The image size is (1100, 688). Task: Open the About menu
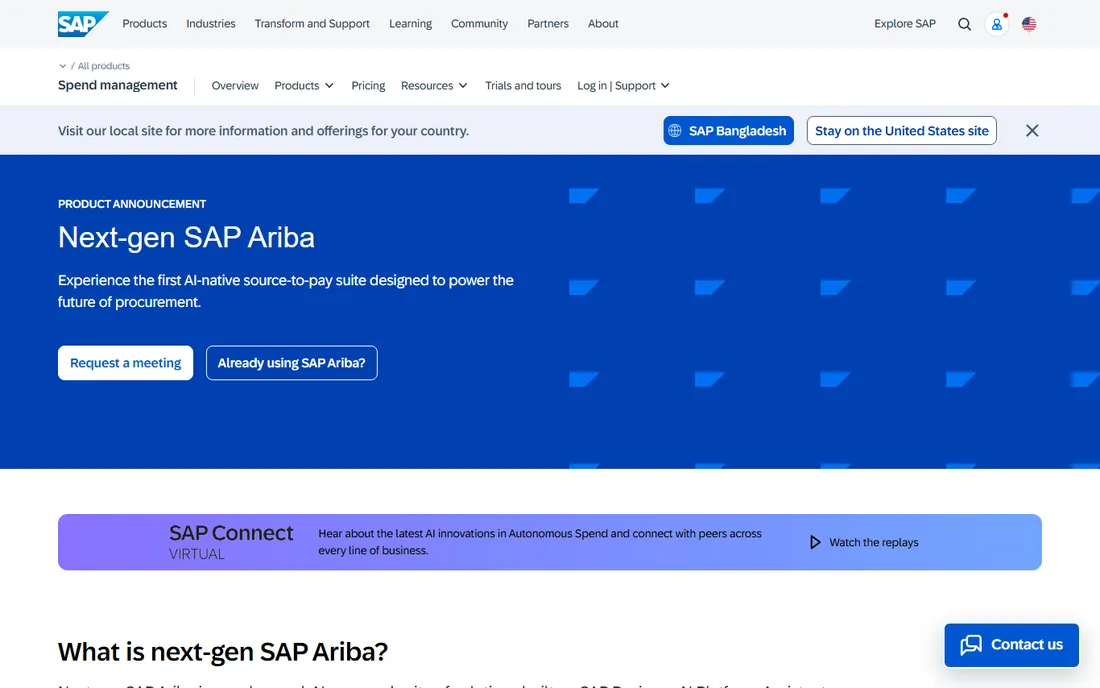coord(603,24)
